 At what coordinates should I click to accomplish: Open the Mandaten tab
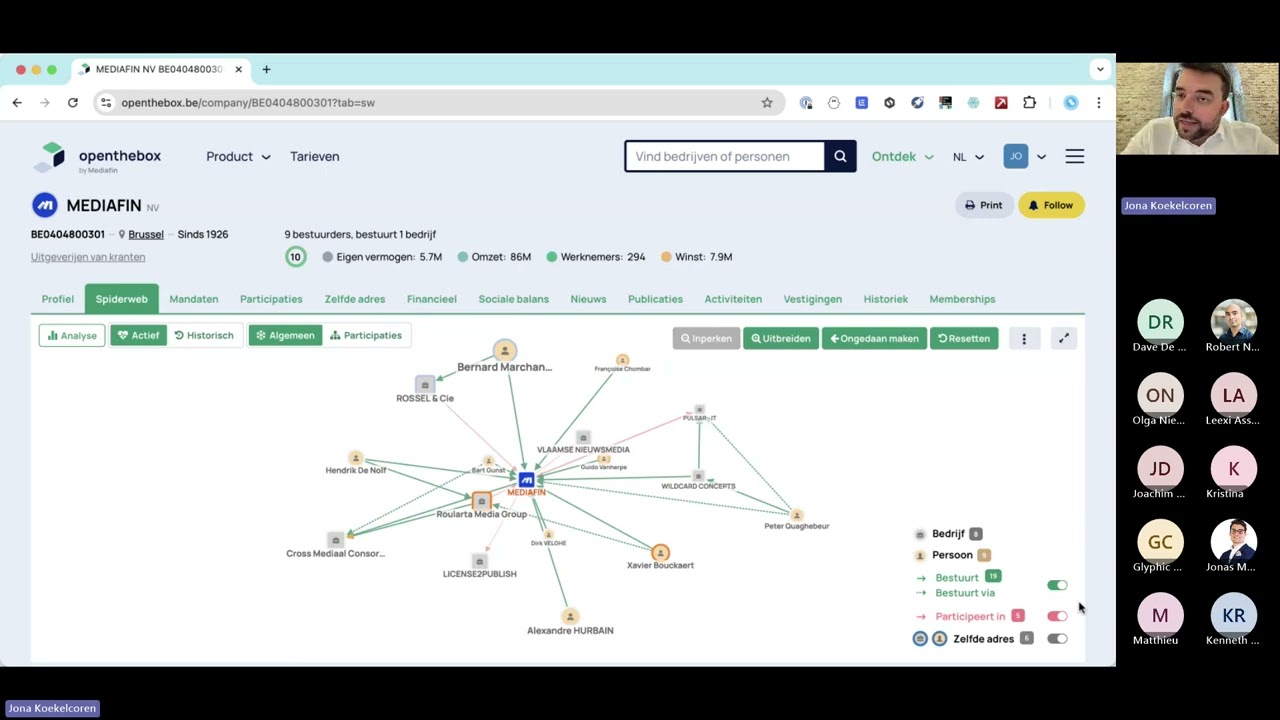194,299
